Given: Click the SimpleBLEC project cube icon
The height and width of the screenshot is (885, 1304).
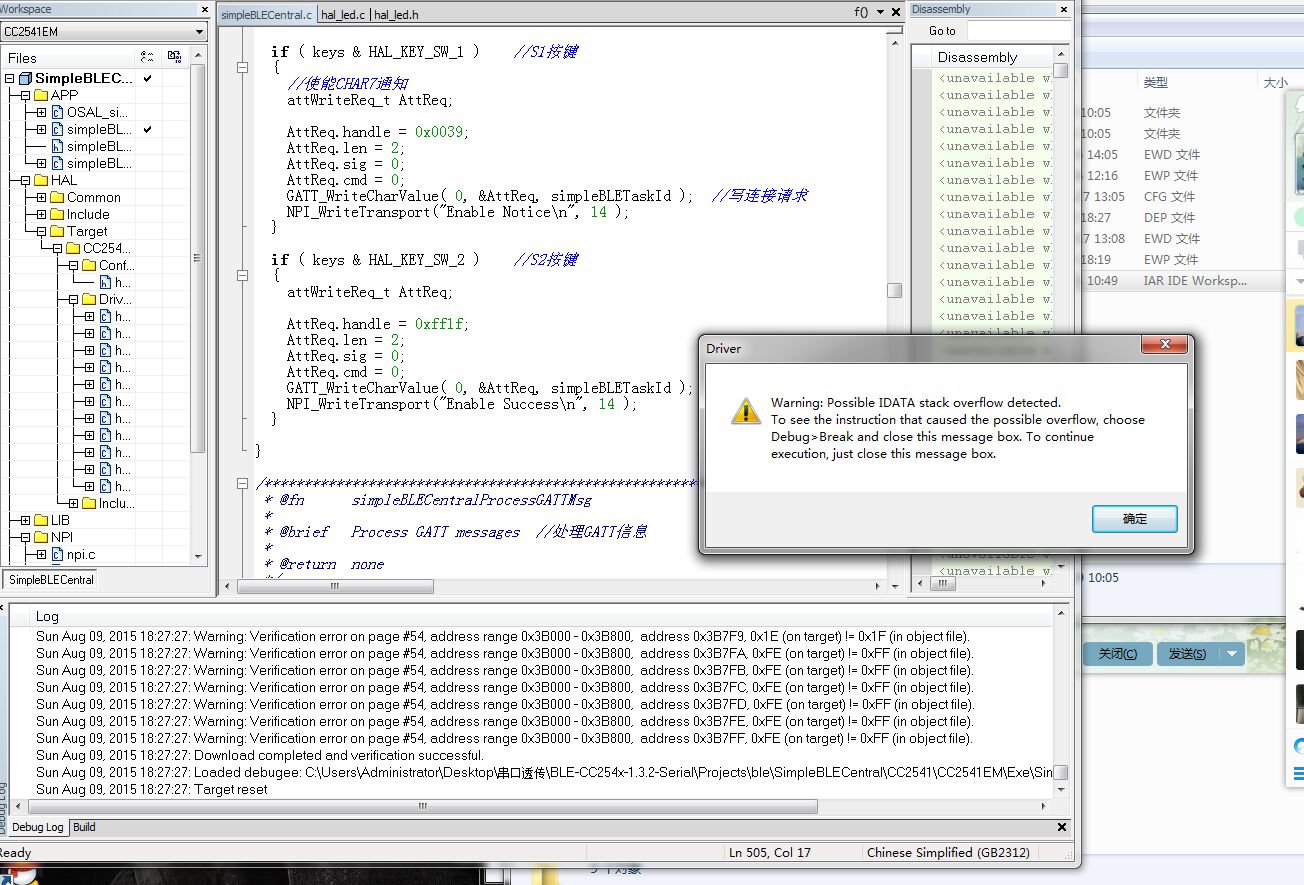Looking at the screenshot, I should coord(25,78).
